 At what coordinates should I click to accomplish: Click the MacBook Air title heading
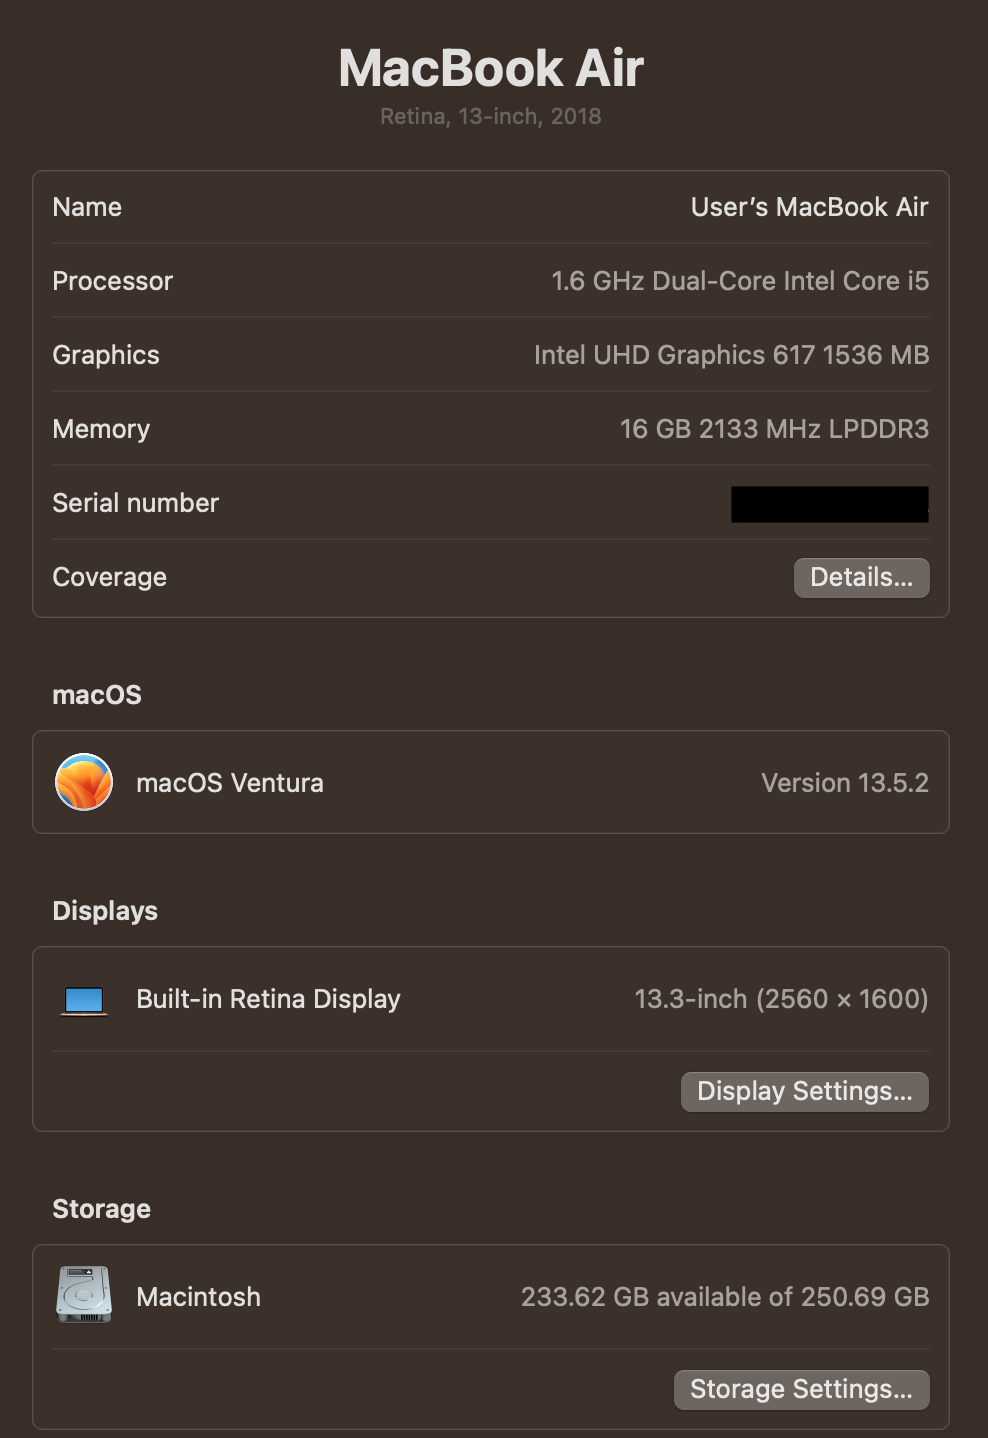491,68
